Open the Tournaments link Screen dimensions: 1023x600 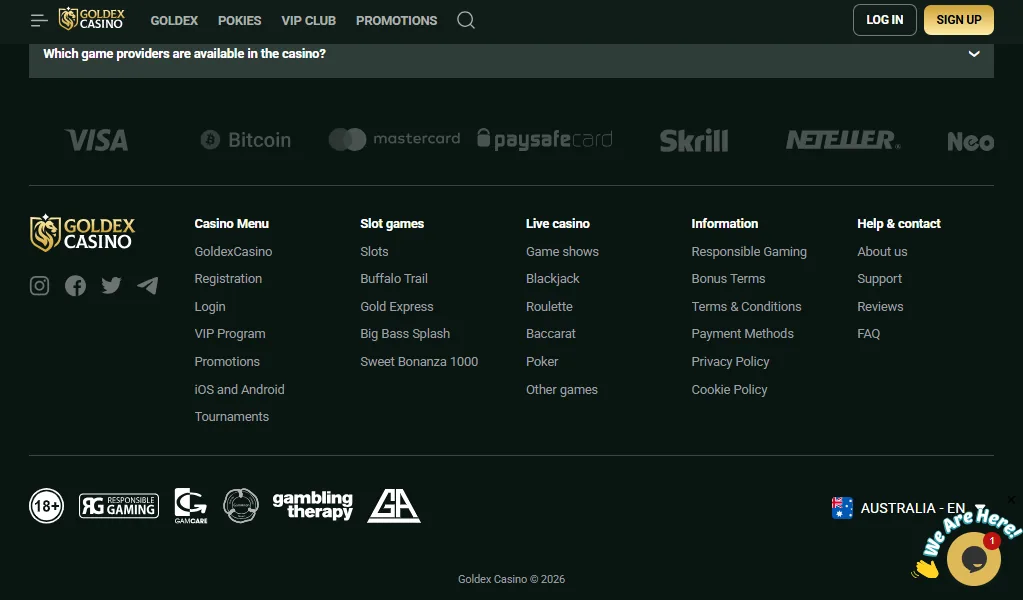coord(232,417)
